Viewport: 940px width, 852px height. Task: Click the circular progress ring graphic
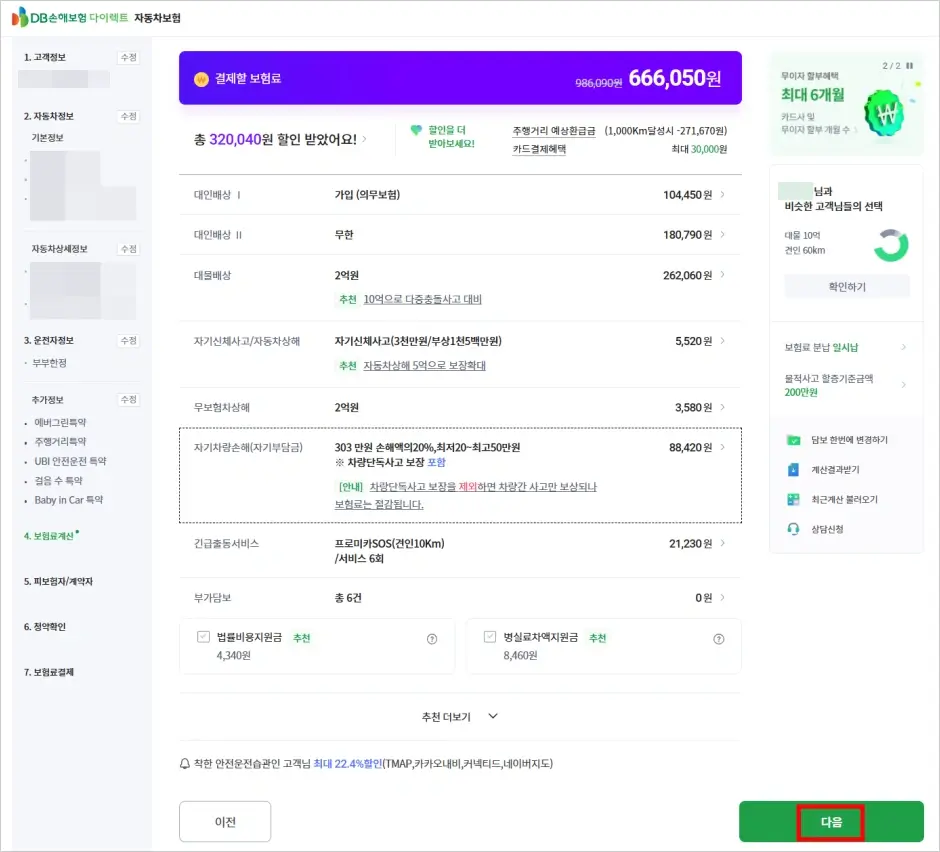891,245
